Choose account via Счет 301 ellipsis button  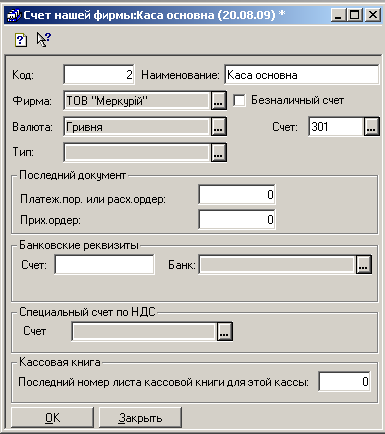371,126
